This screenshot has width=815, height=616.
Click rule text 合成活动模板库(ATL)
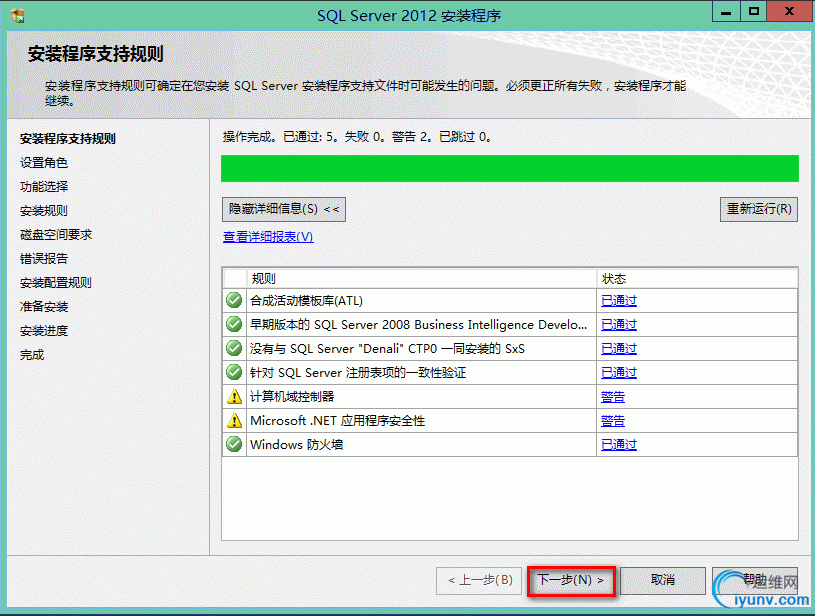(x=306, y=300)
